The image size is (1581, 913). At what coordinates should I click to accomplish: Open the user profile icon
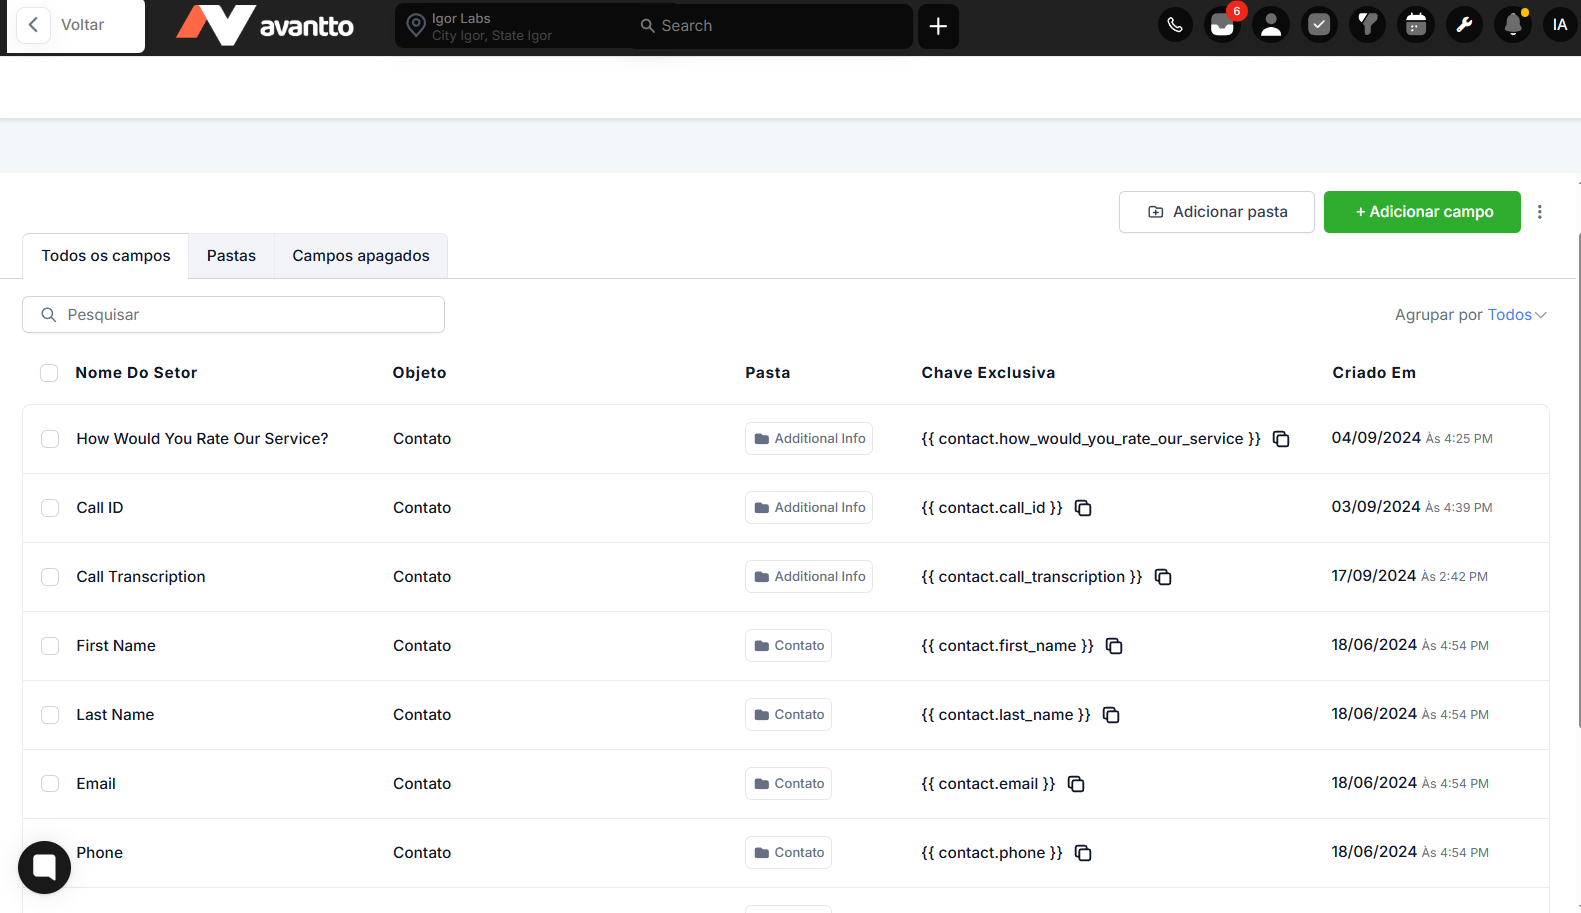[1271, 25]
